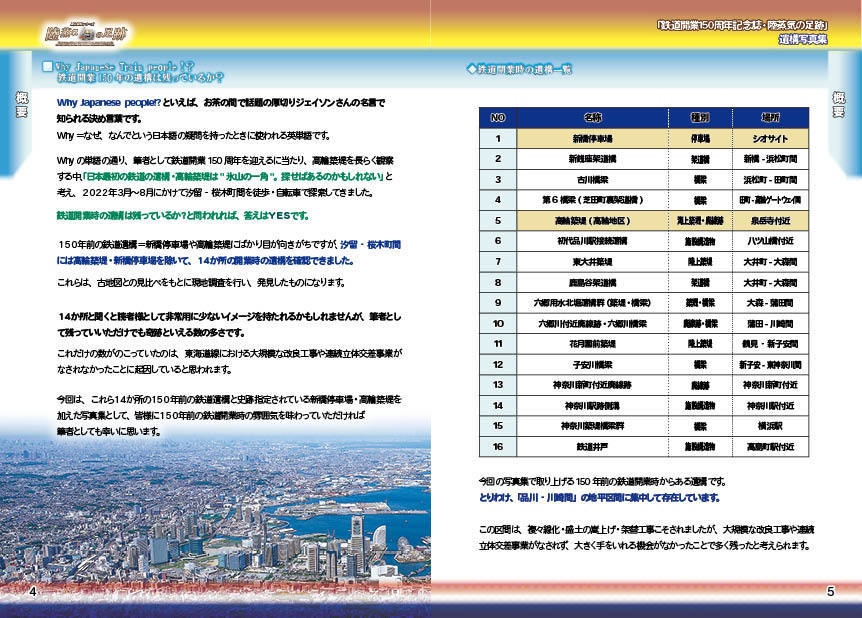Screen dimensions: 862x618
Task: Click the blue wave graphic at page bottom
Action: pos(431,610)
